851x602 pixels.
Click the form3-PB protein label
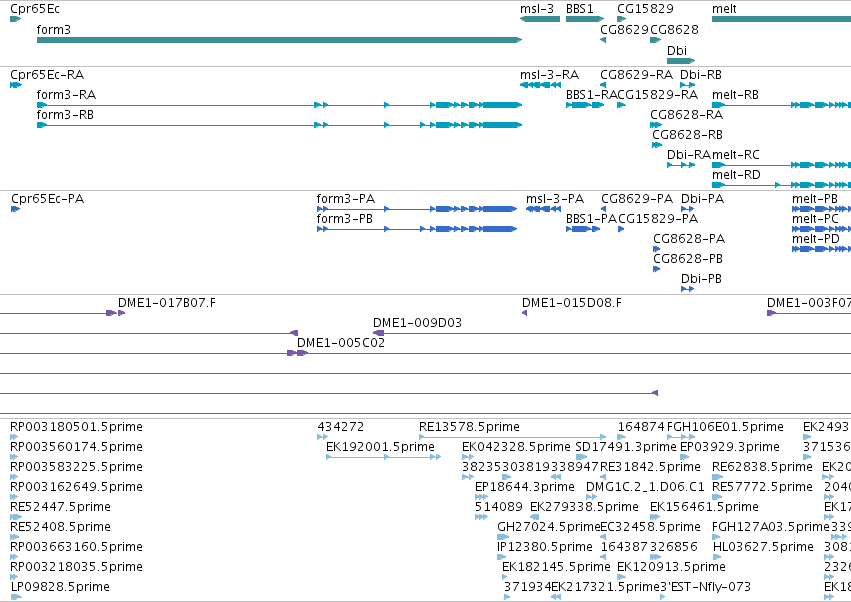345,219
